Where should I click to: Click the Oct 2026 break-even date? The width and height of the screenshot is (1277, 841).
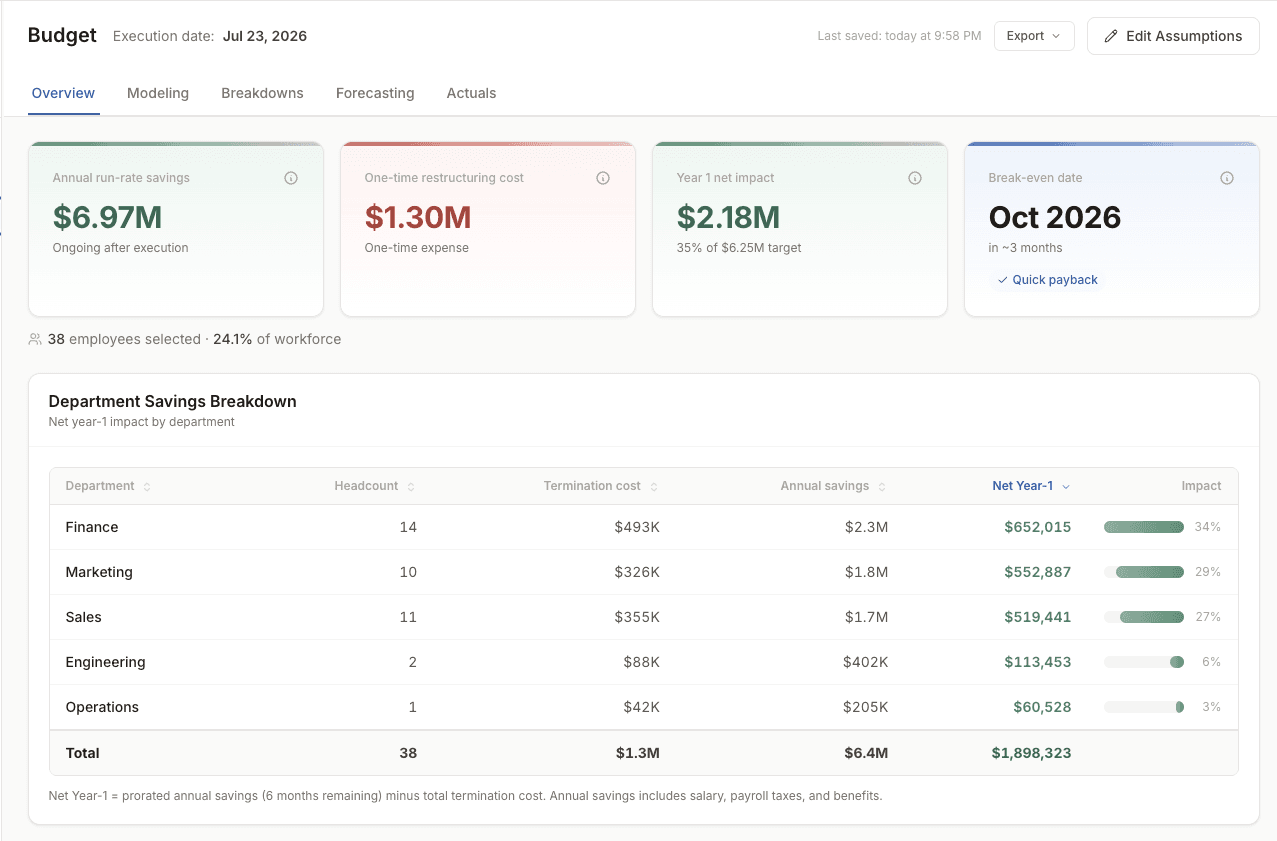point(1054,217)
